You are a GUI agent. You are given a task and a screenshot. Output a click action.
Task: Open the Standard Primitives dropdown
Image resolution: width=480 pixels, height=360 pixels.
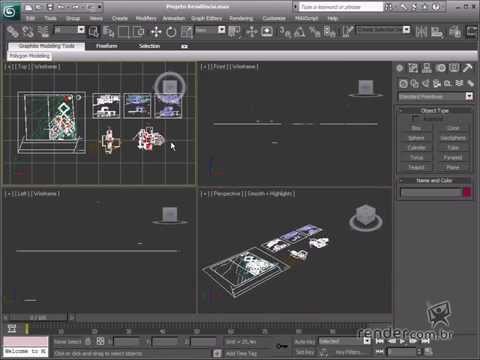click(436, 97)
